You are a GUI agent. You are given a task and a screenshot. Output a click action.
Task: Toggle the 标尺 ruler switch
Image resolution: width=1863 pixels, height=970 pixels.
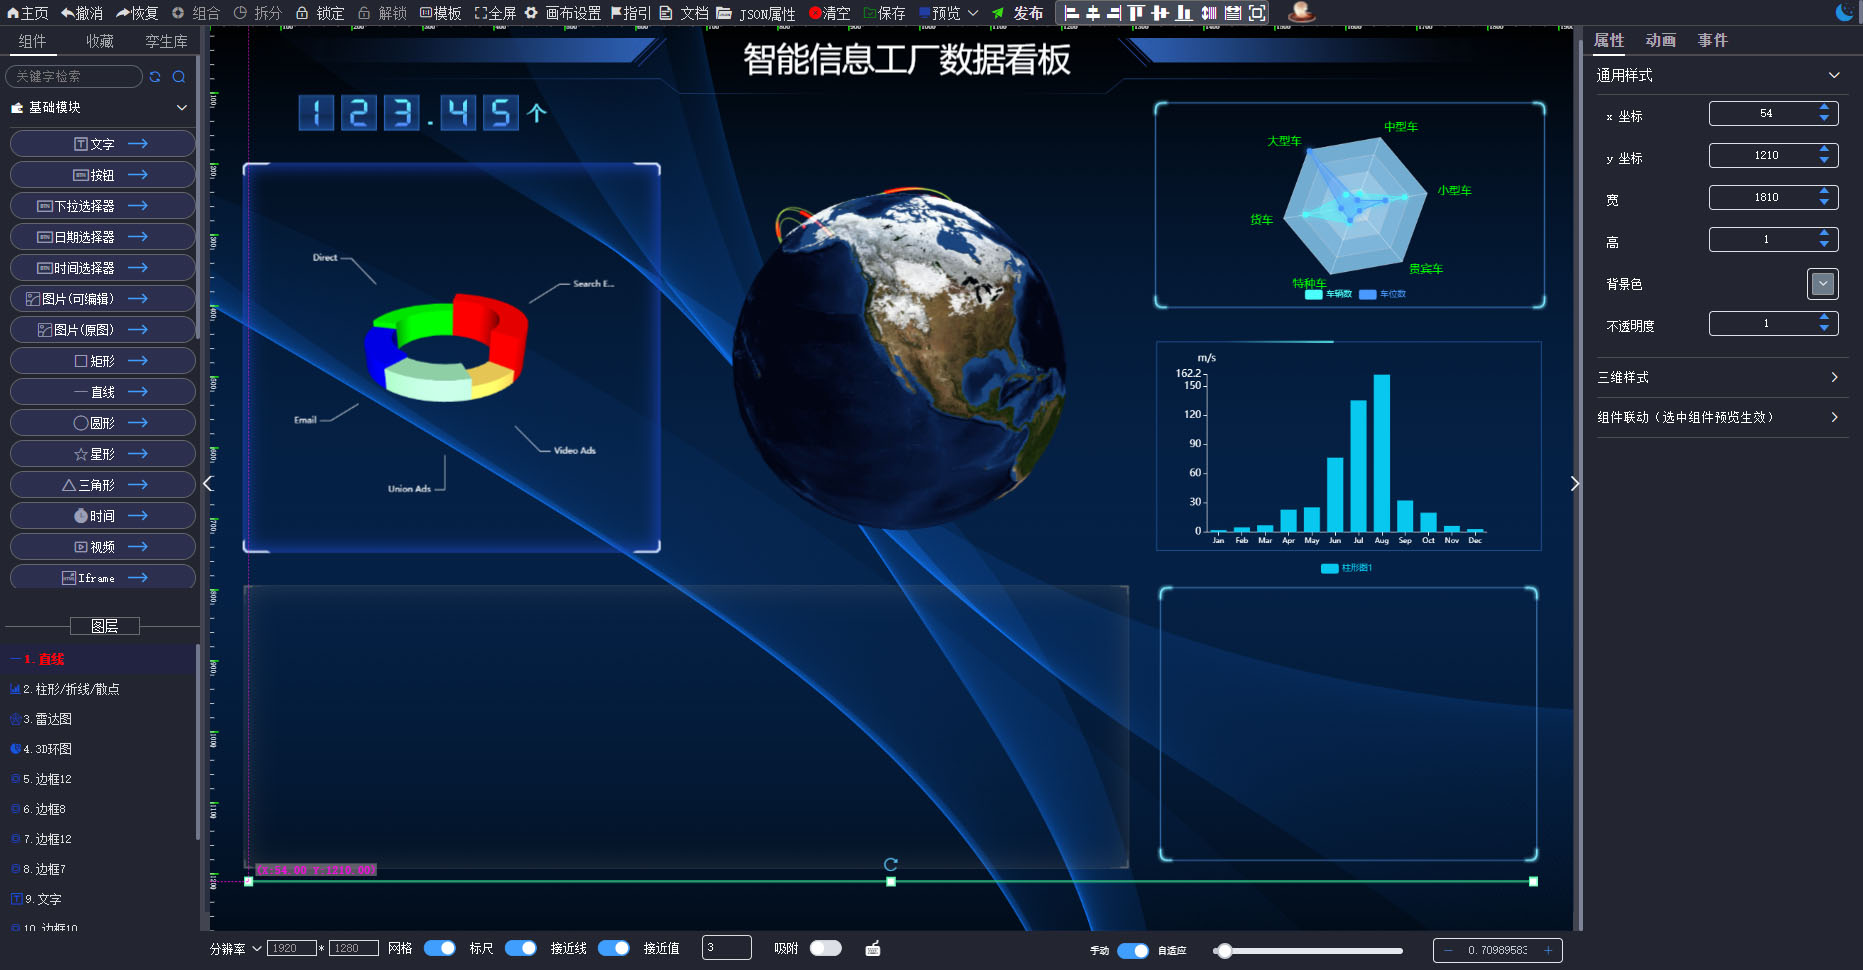pyautogui.click(x=520, y=948)
